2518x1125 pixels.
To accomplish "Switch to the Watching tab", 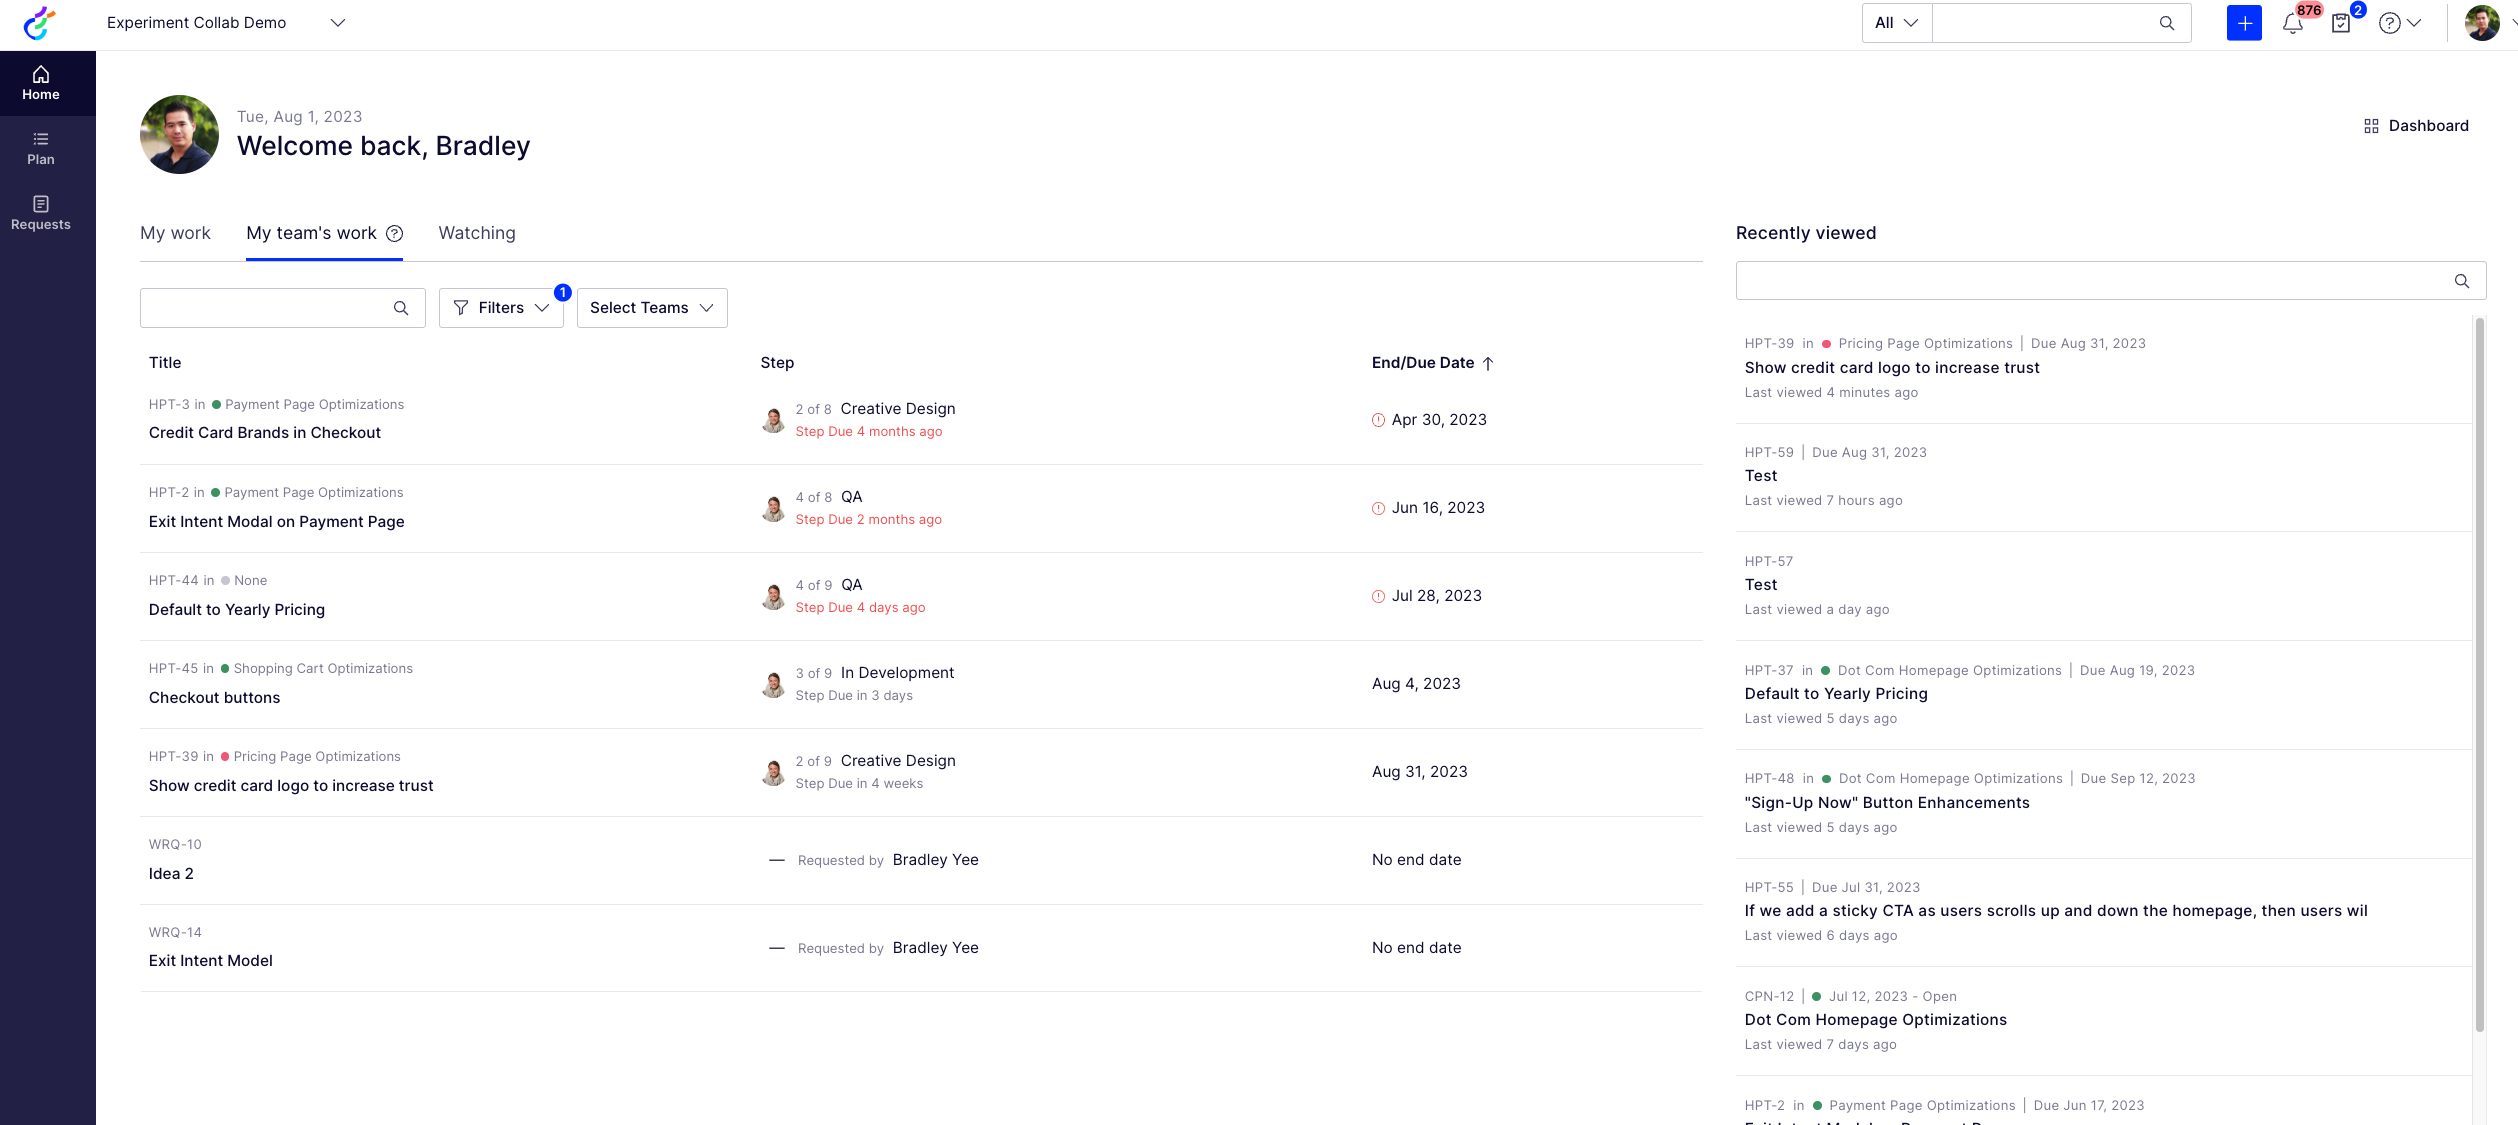I will point(477,233).
